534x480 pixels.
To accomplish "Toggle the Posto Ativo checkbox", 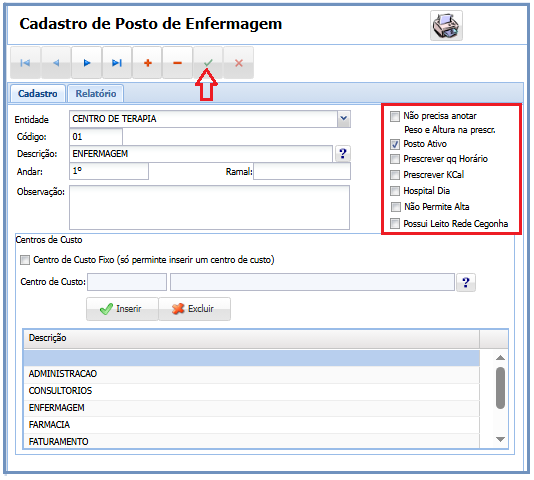I will (x=395, y=144).
